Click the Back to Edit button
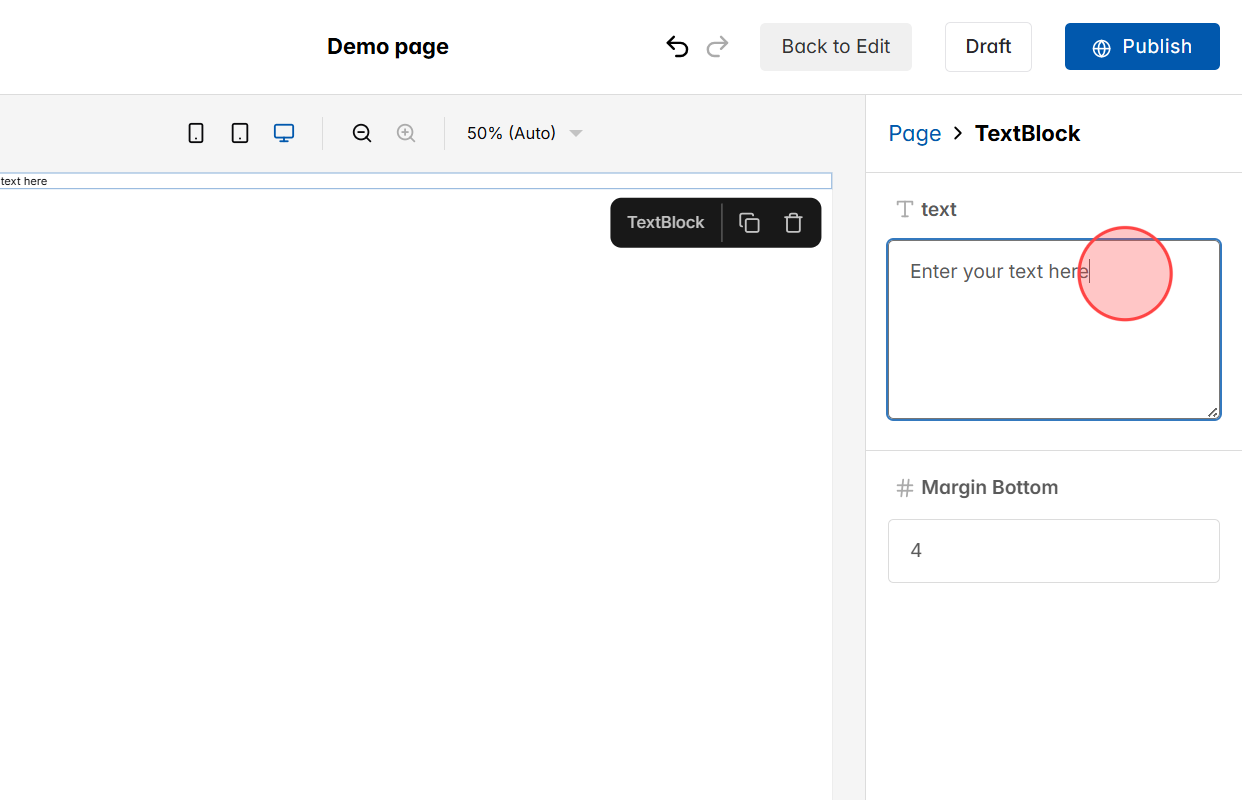Image resolution: width=1242 pixels, height=800 pixels. click(x=835, y=46)
